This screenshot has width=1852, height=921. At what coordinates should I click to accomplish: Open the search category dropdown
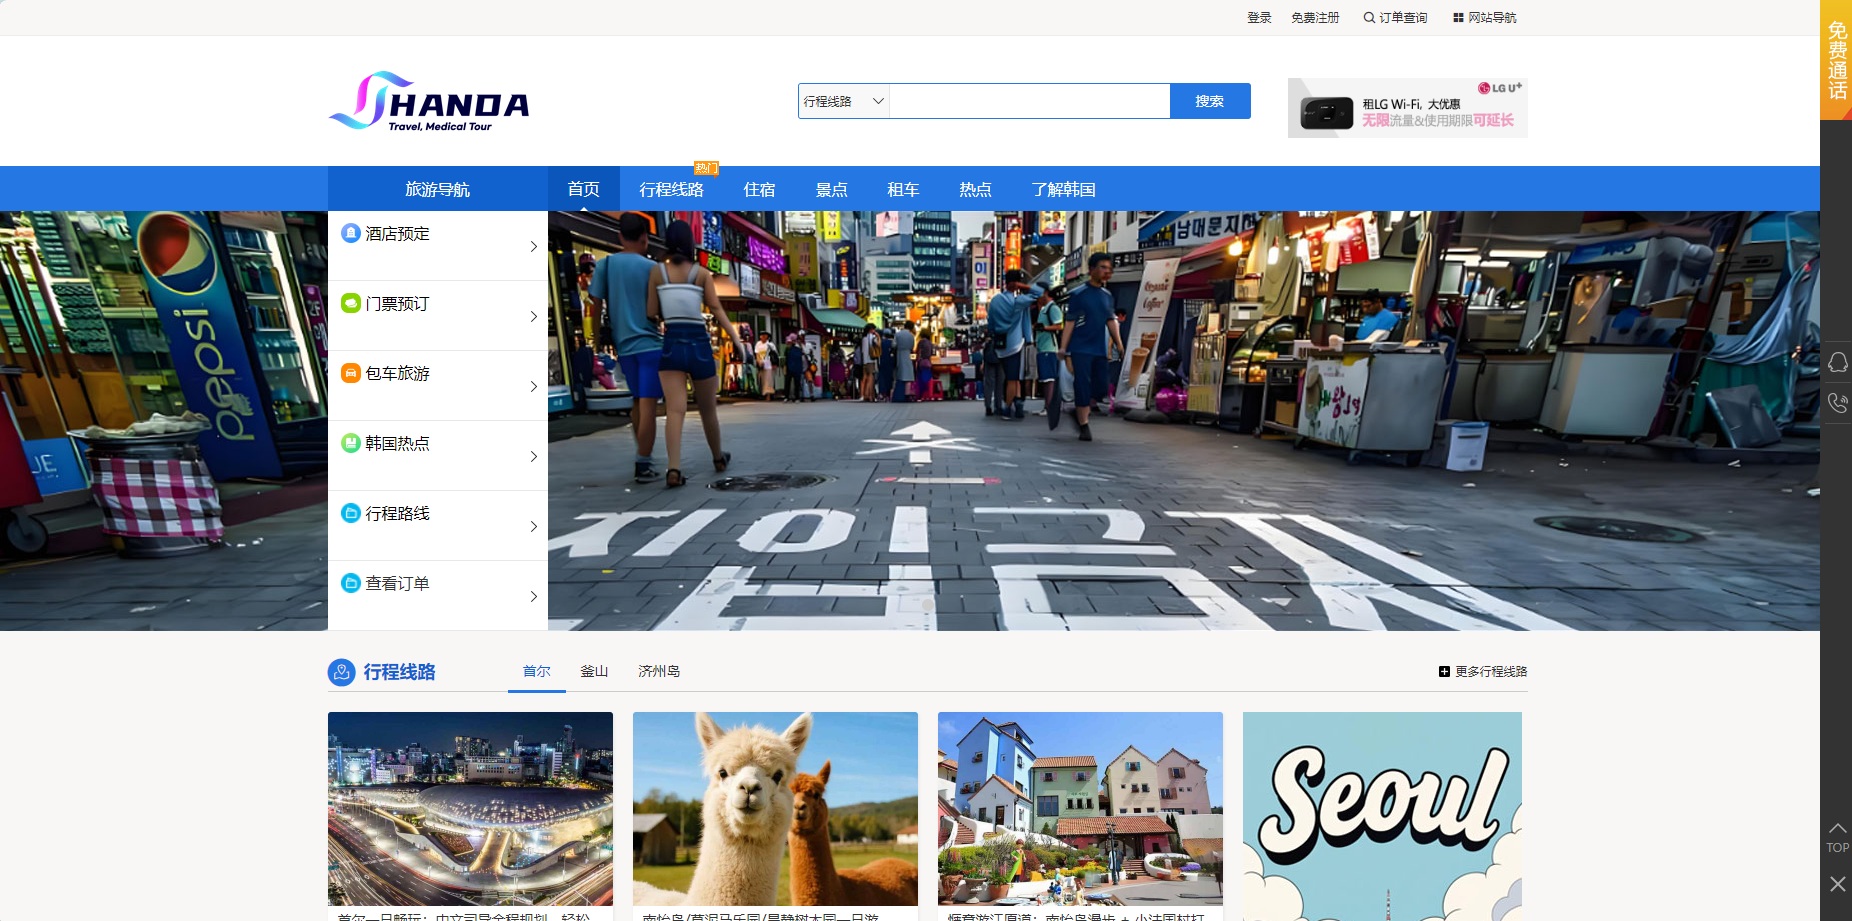coord(844,101)
